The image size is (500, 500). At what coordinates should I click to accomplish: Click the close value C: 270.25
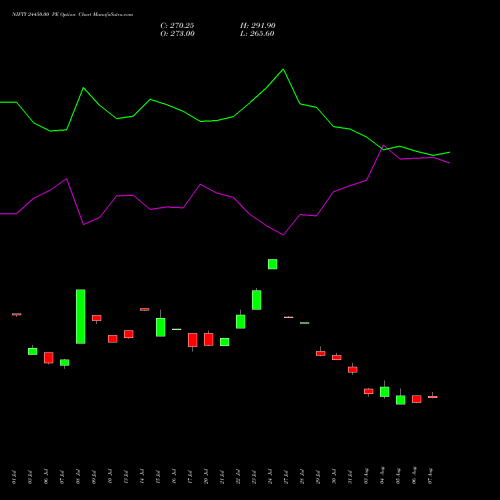[177, 26]
